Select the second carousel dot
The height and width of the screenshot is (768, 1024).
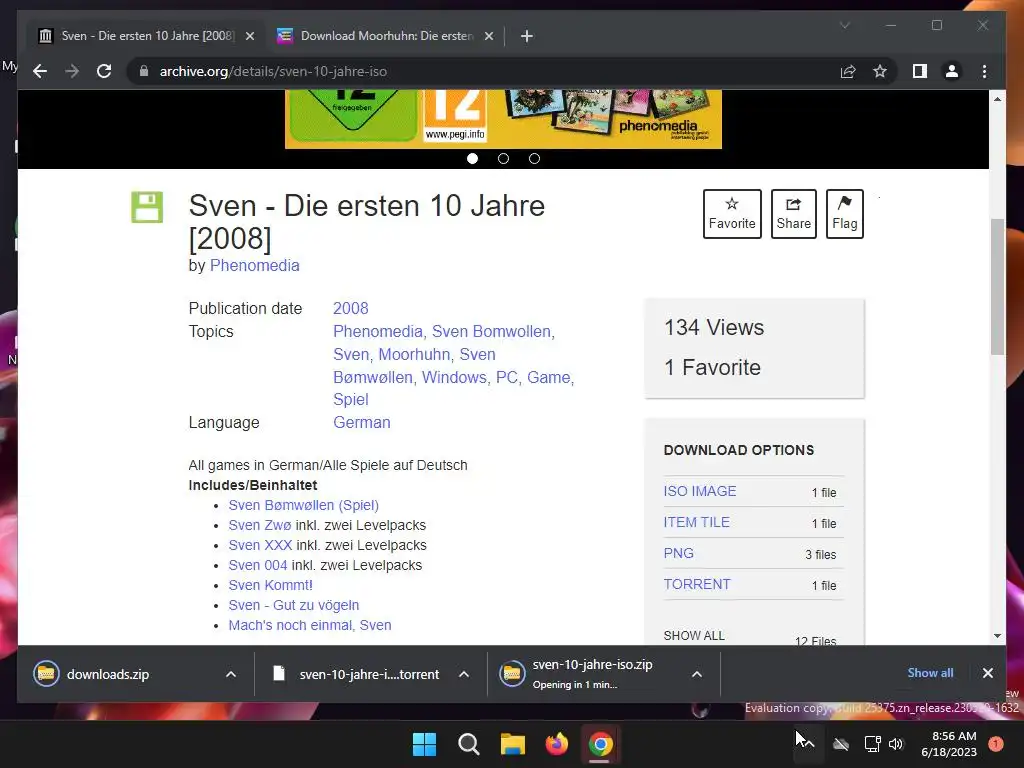[x=503, y=159]
